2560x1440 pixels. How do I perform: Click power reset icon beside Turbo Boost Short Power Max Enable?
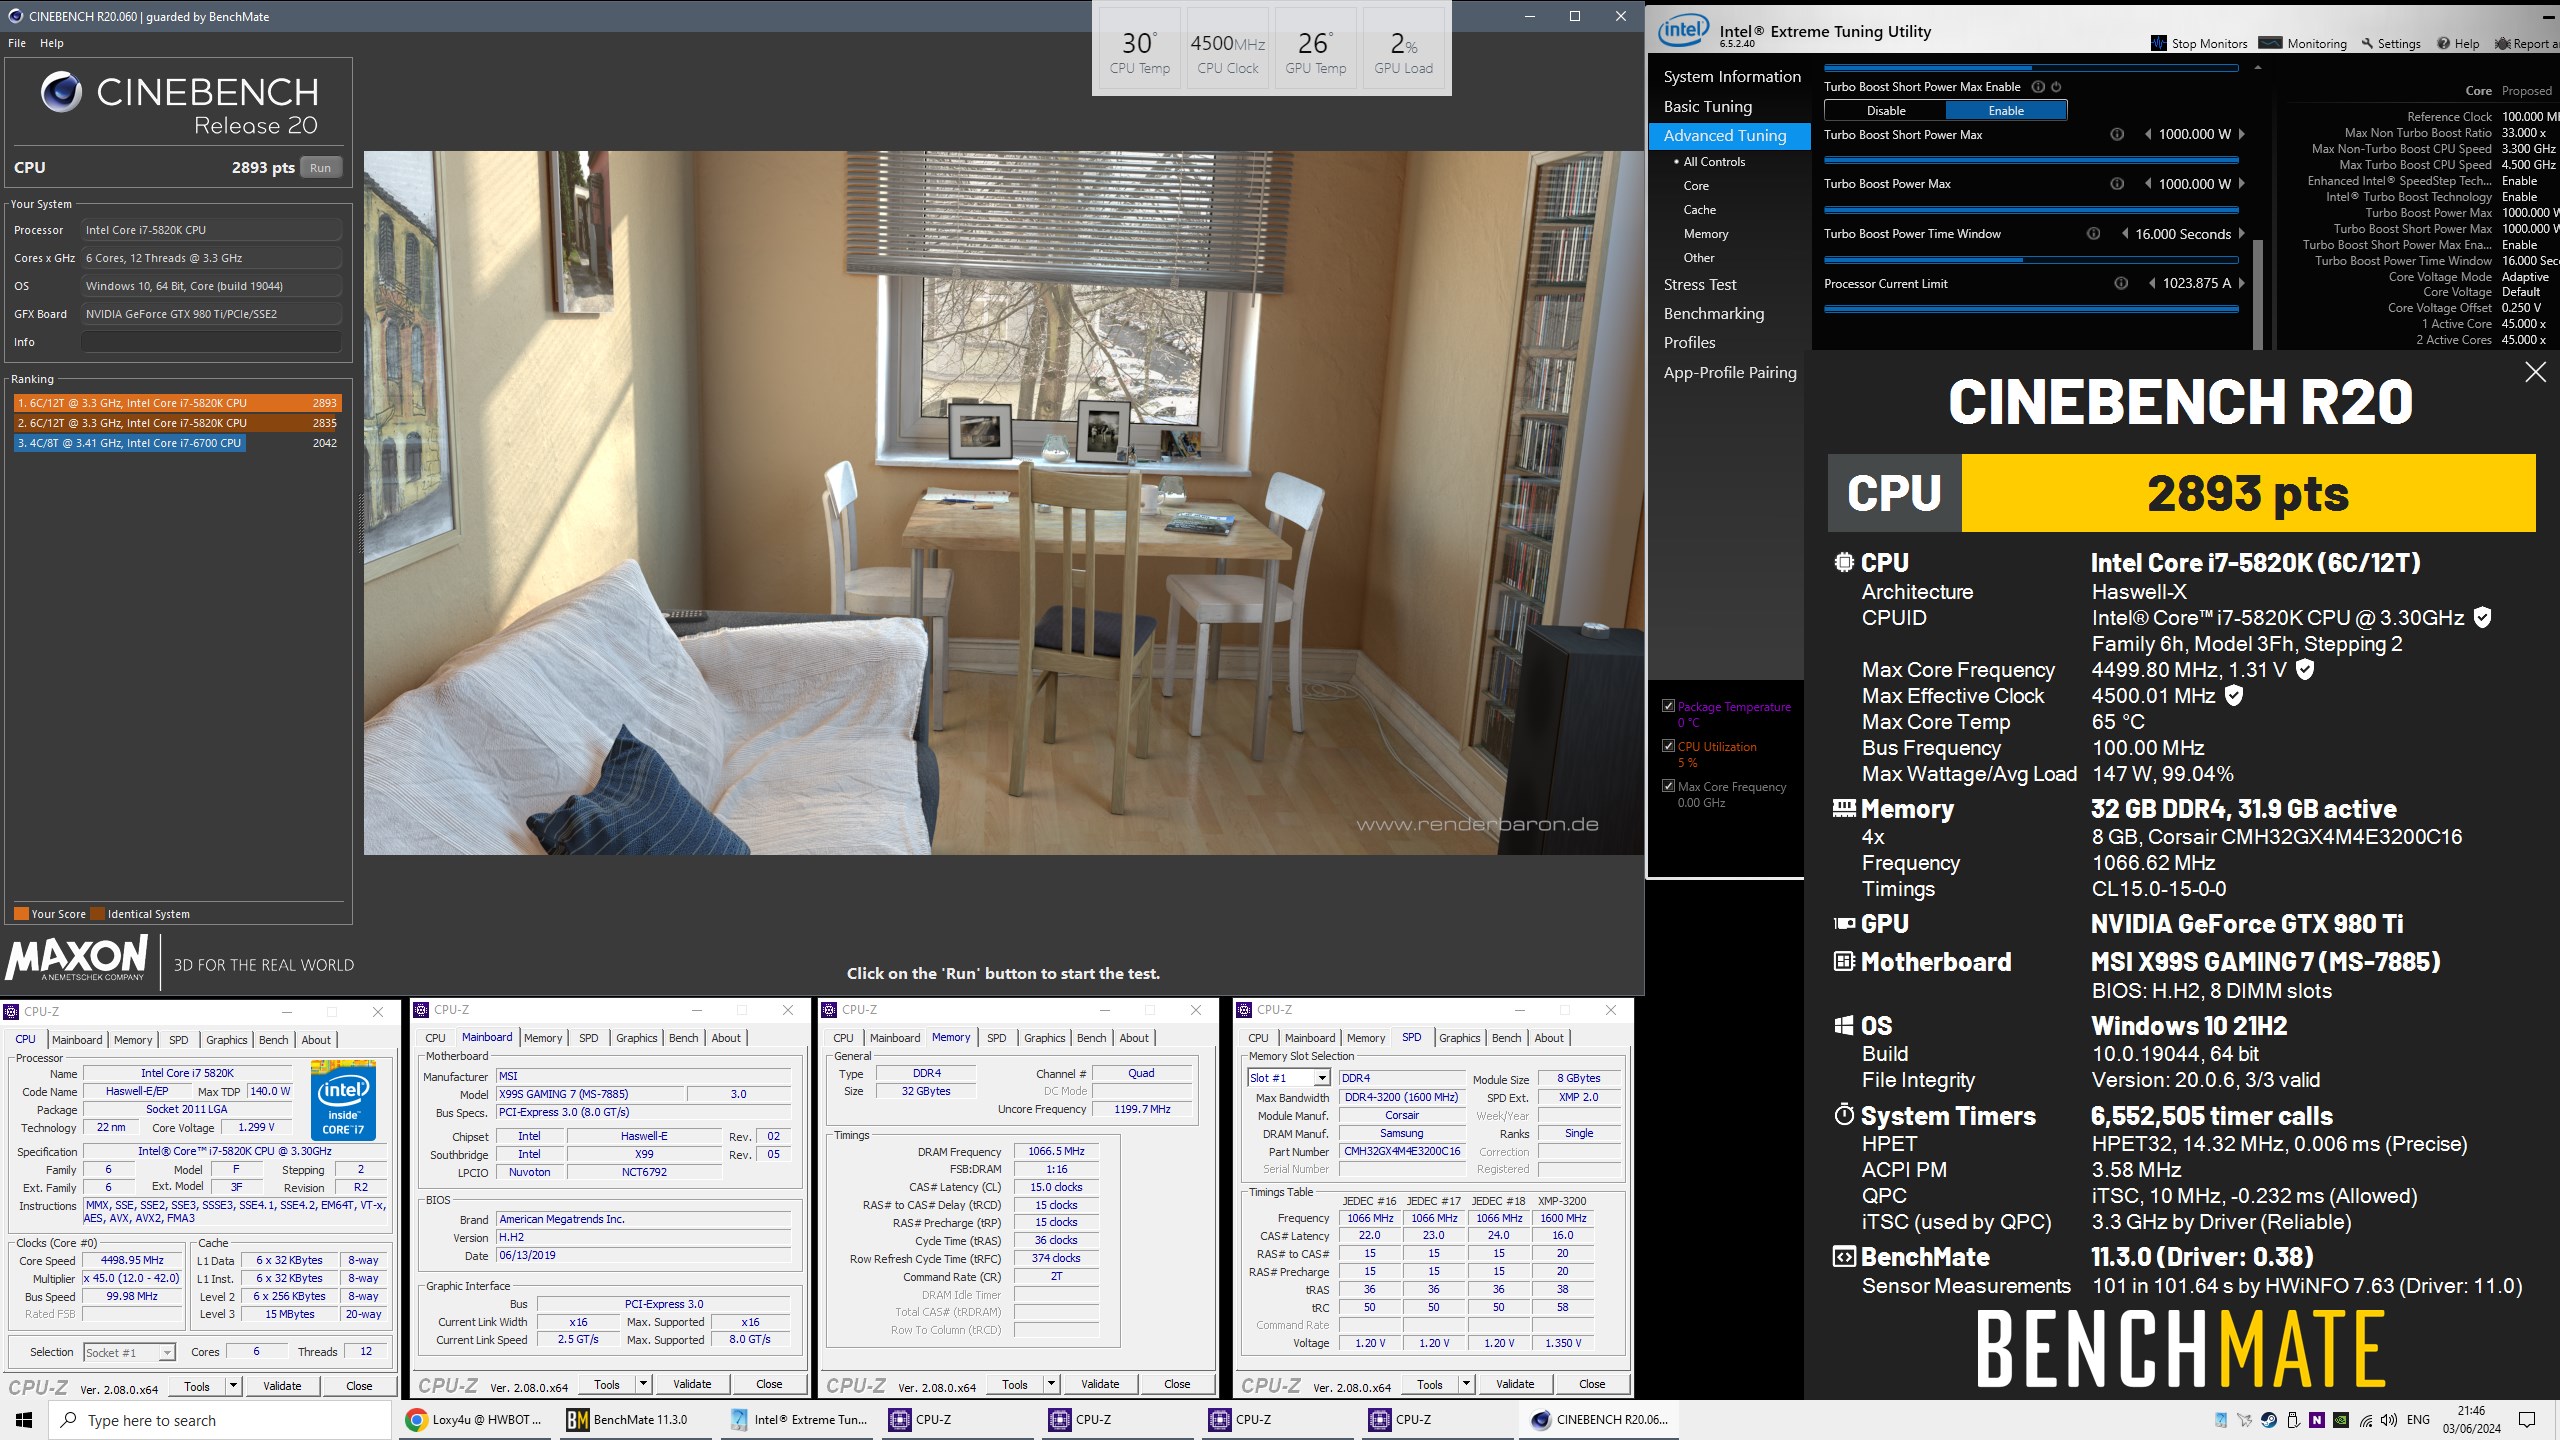point(2056,87)
